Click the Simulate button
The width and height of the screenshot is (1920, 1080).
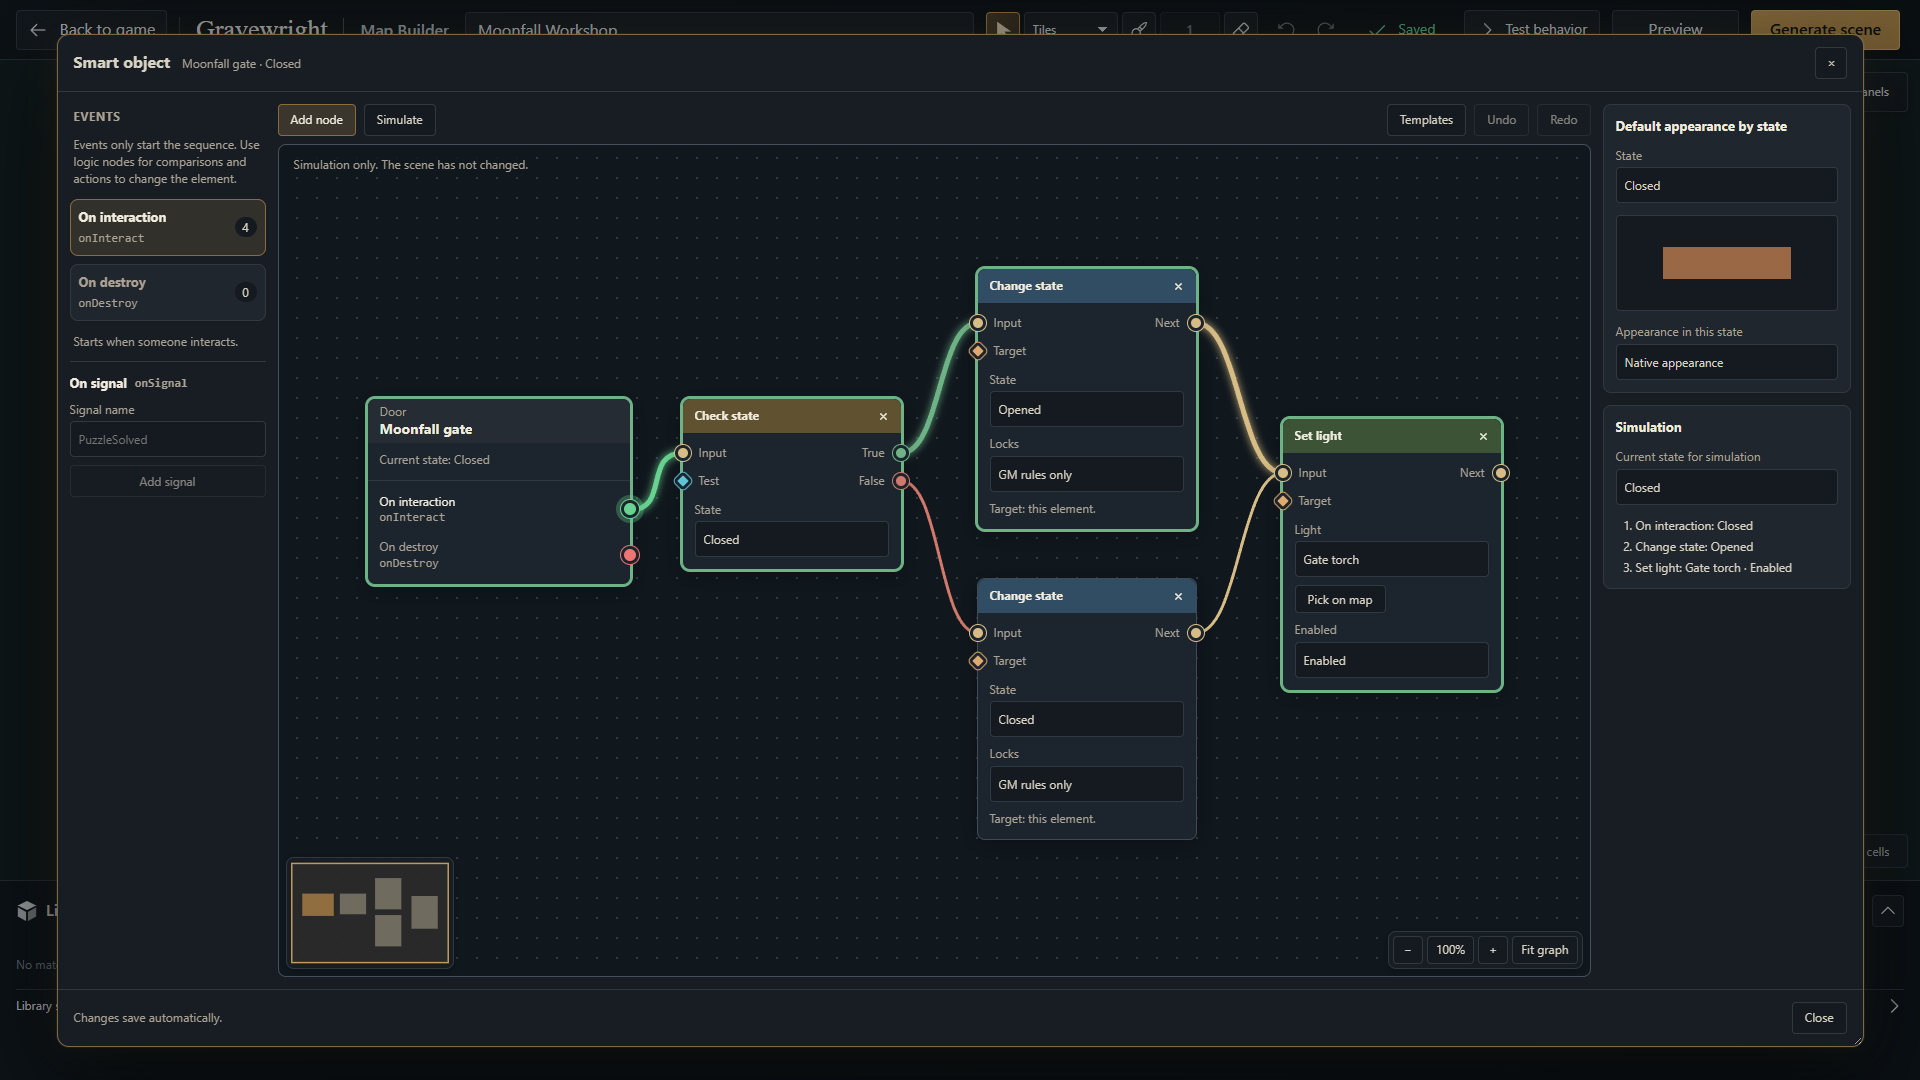399,120
